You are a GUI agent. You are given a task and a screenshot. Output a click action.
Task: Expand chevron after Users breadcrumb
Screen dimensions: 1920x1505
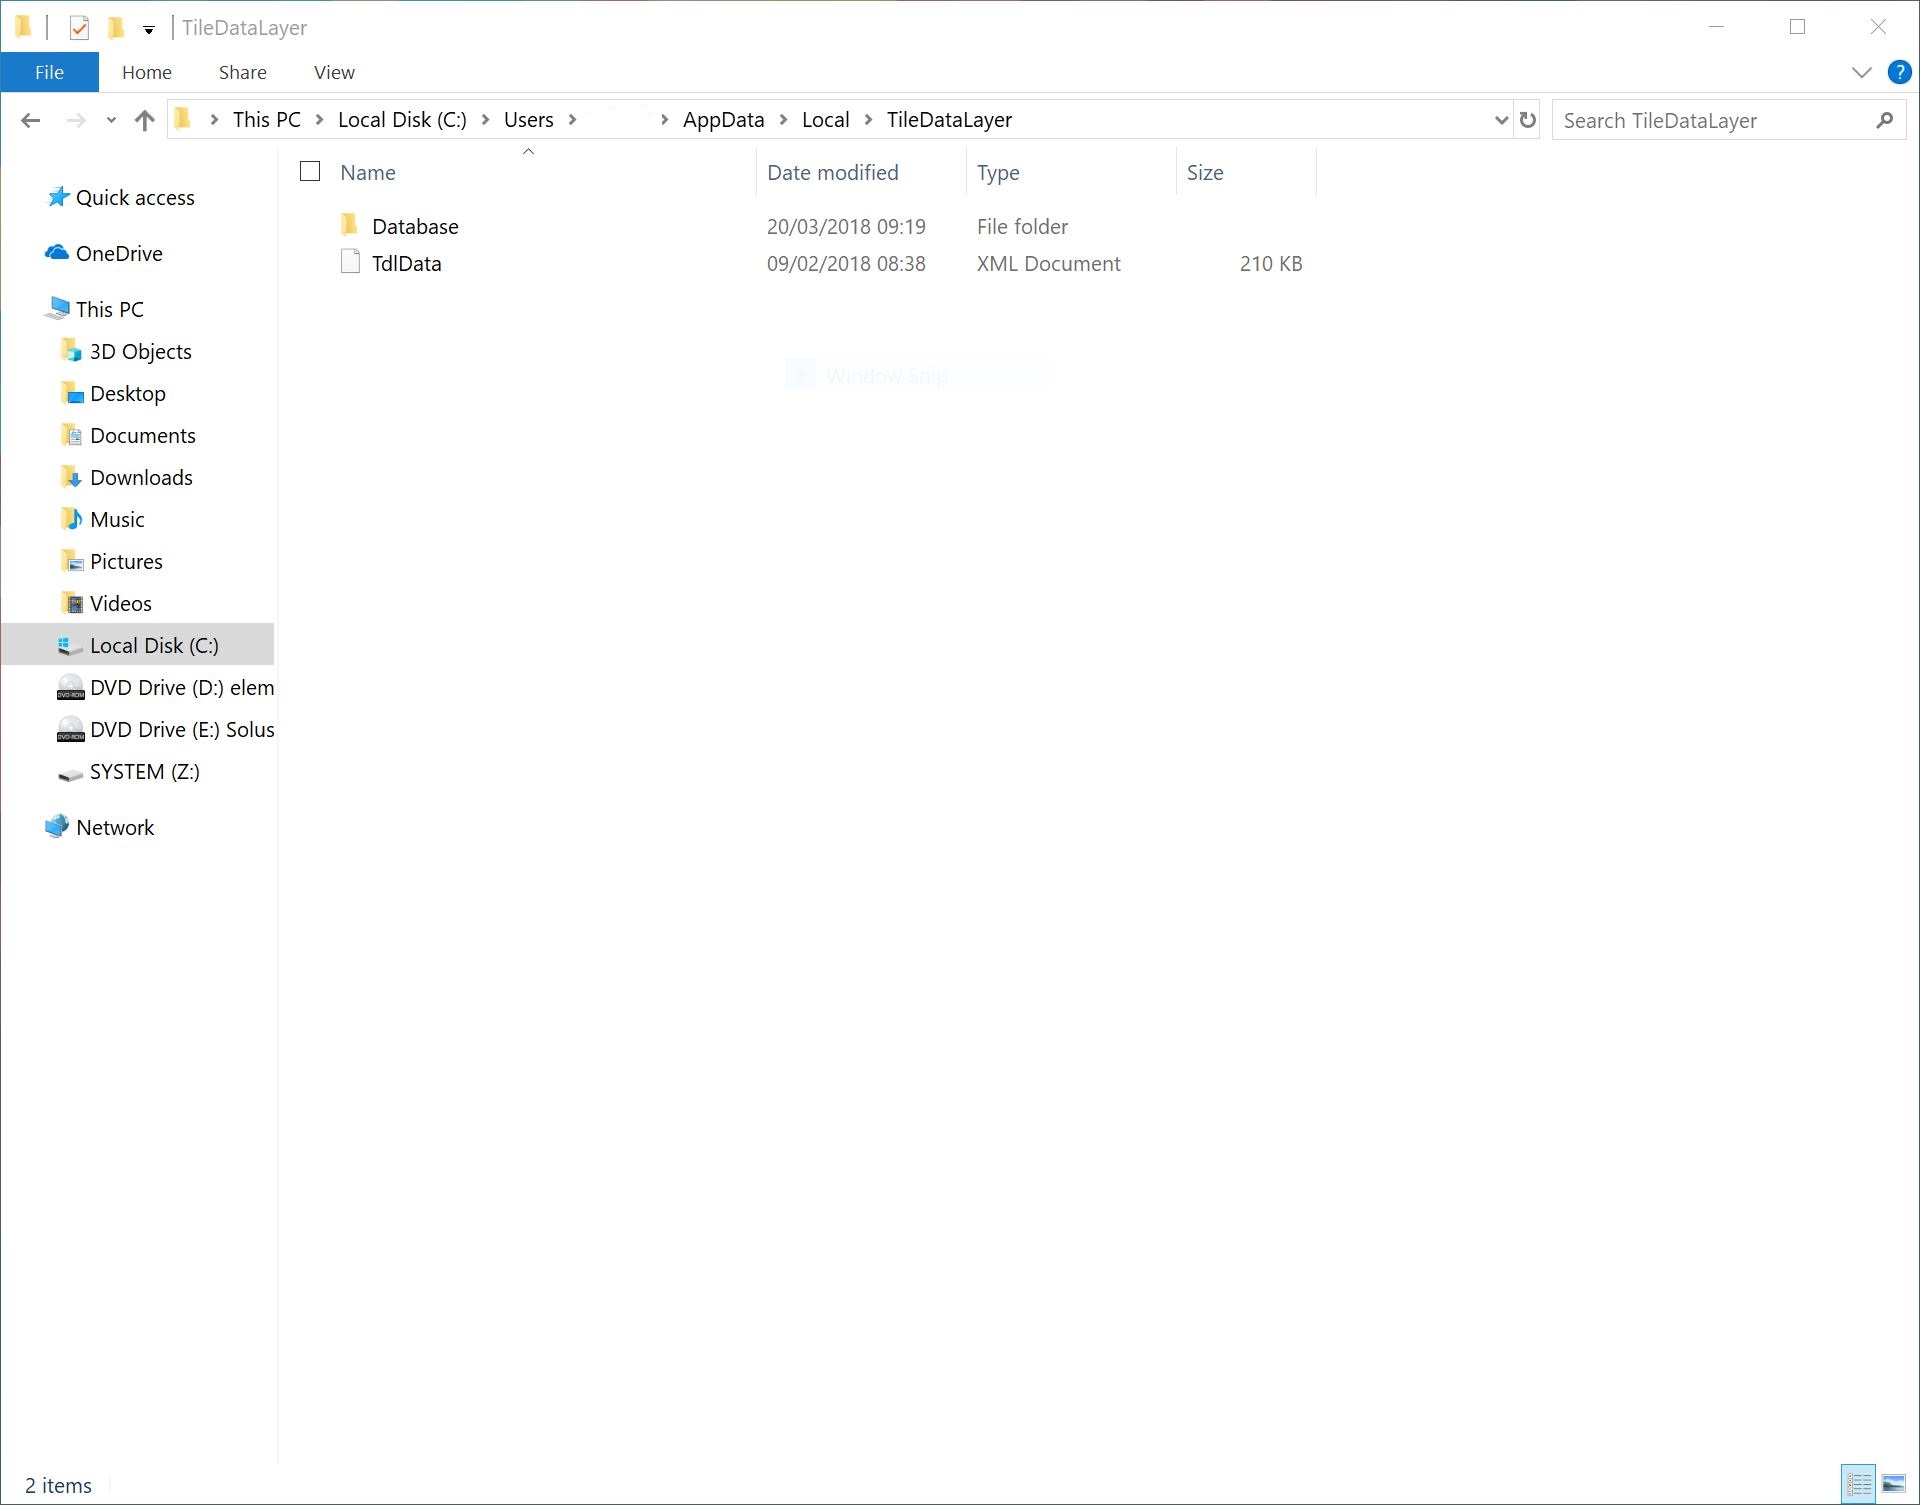572,120
